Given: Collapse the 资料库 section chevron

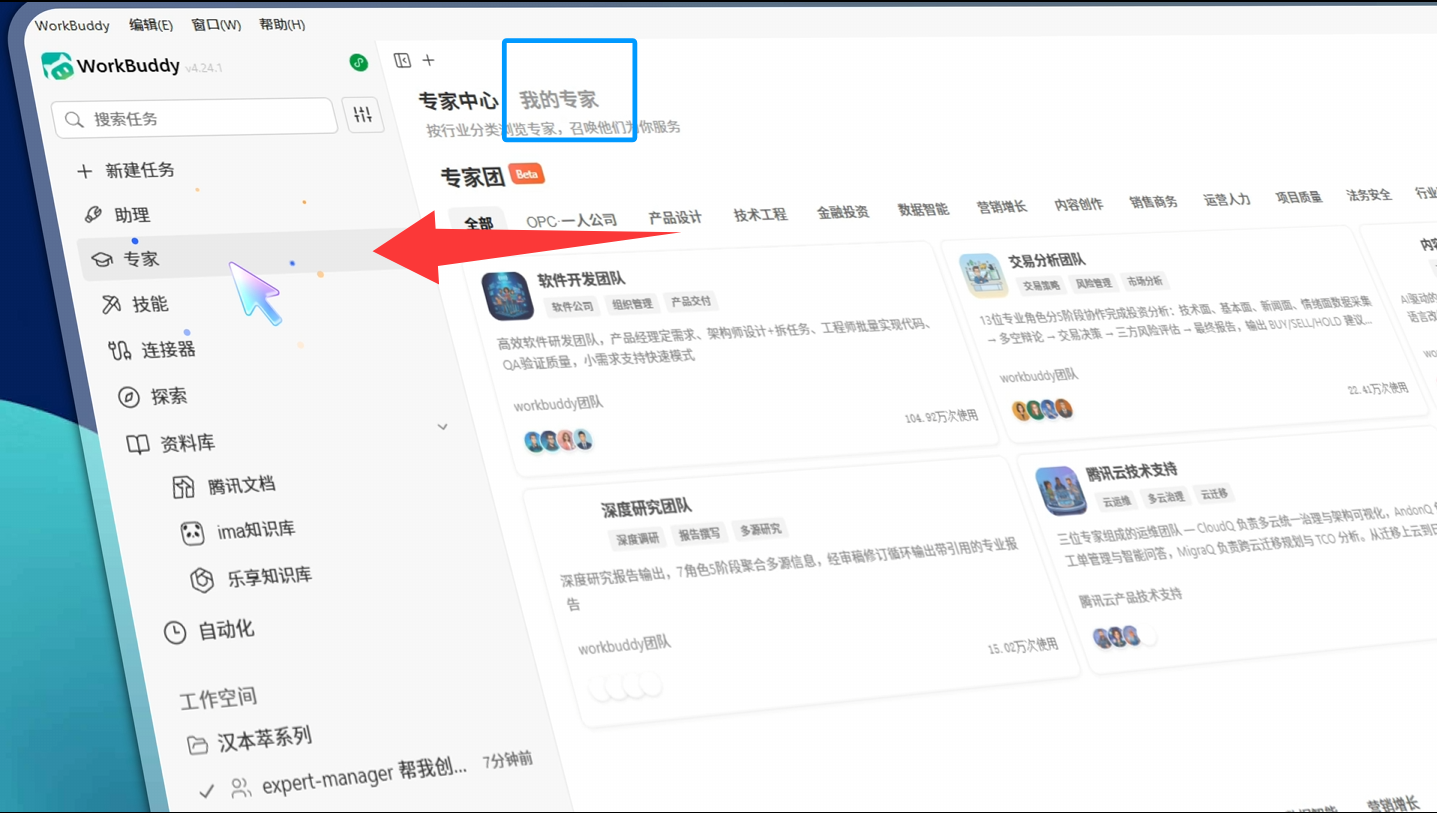Looking at the screenshot, I should point(442,427).
